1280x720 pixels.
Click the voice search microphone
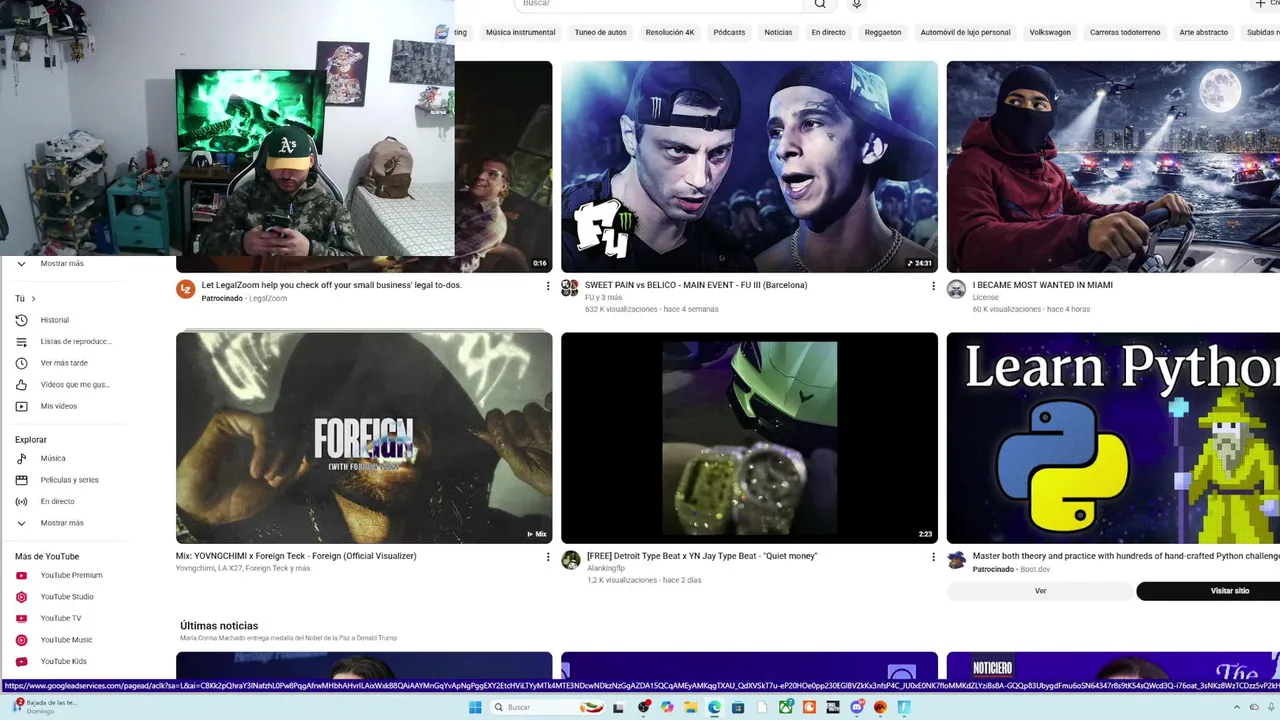[x=857, y=4]
